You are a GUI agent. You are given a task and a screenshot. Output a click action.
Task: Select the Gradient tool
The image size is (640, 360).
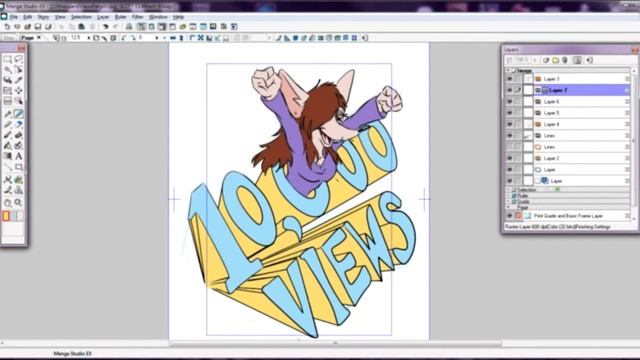point(7,156)
